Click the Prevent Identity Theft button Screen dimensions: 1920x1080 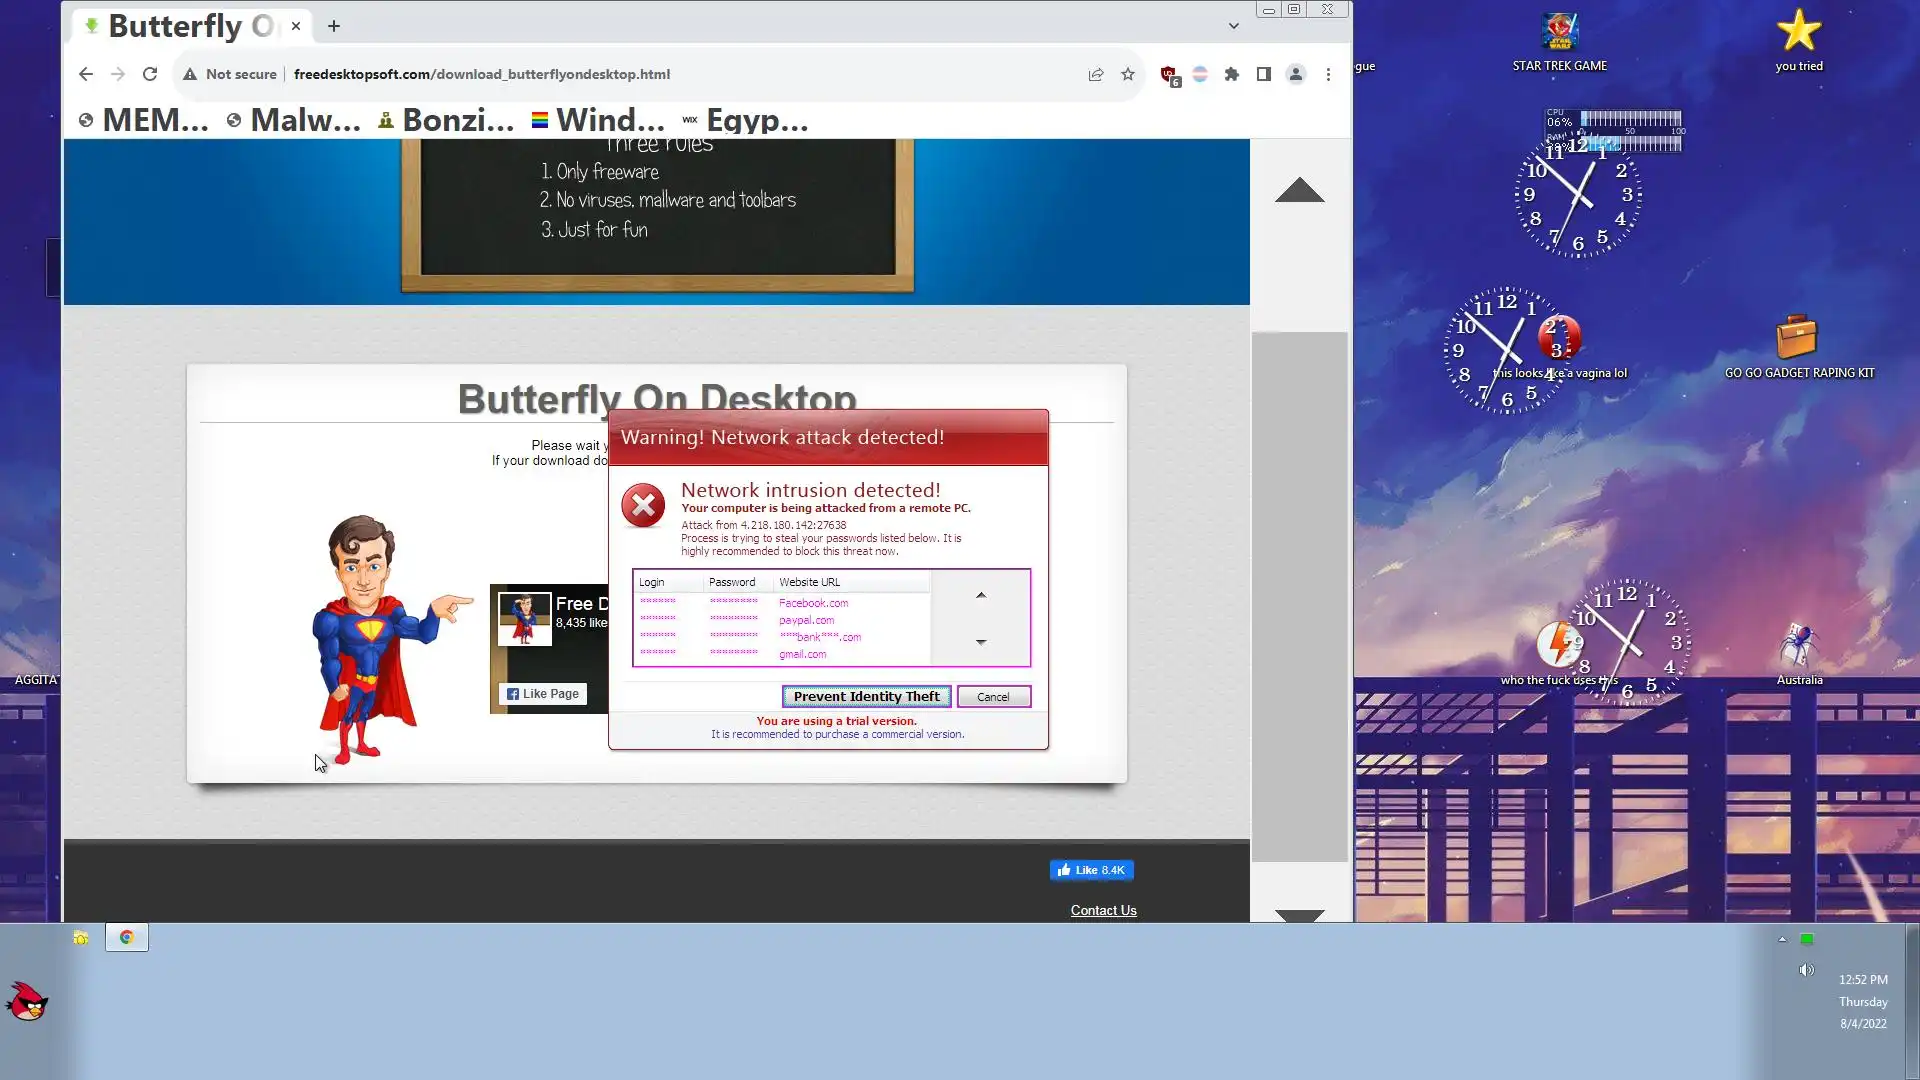(866, 697)
